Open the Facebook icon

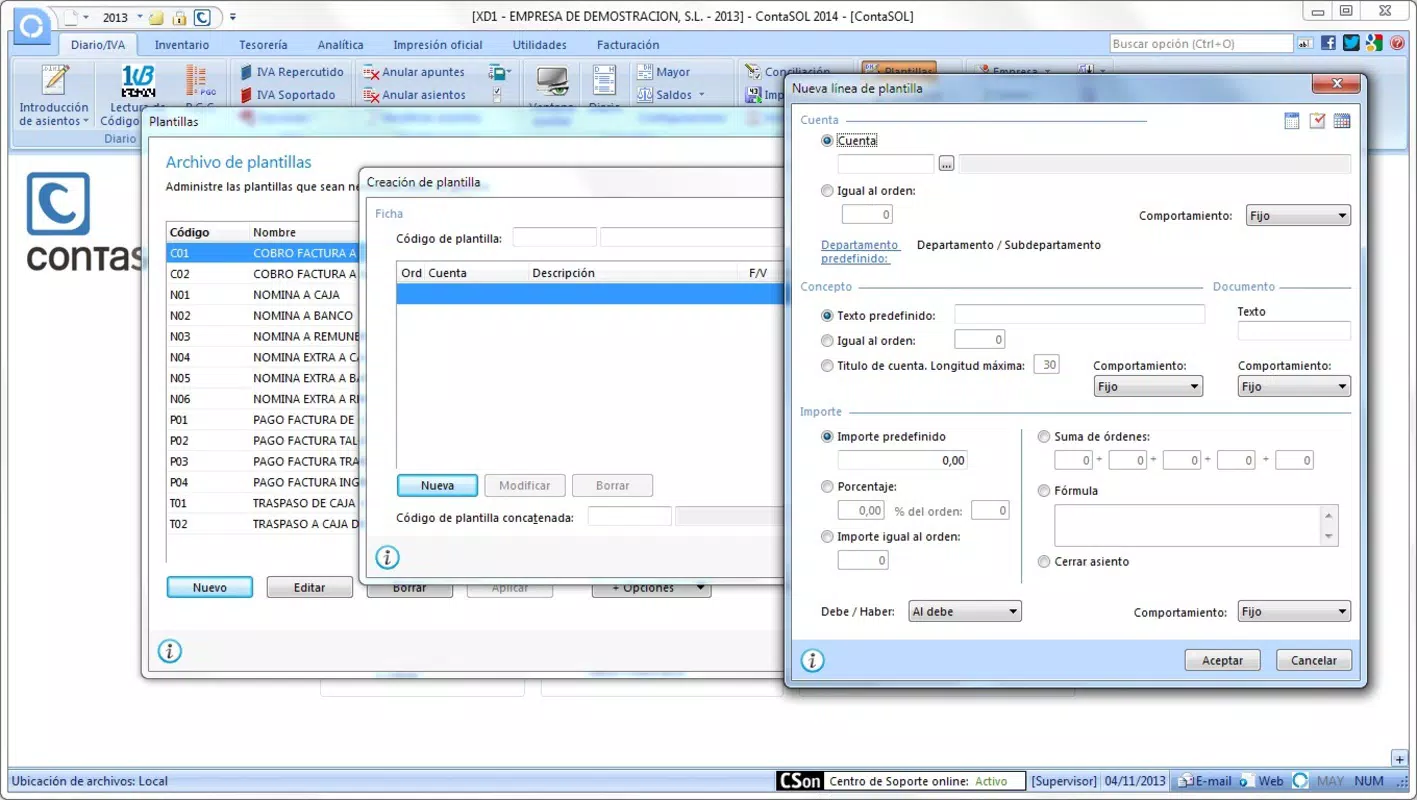pos(1328,43)
